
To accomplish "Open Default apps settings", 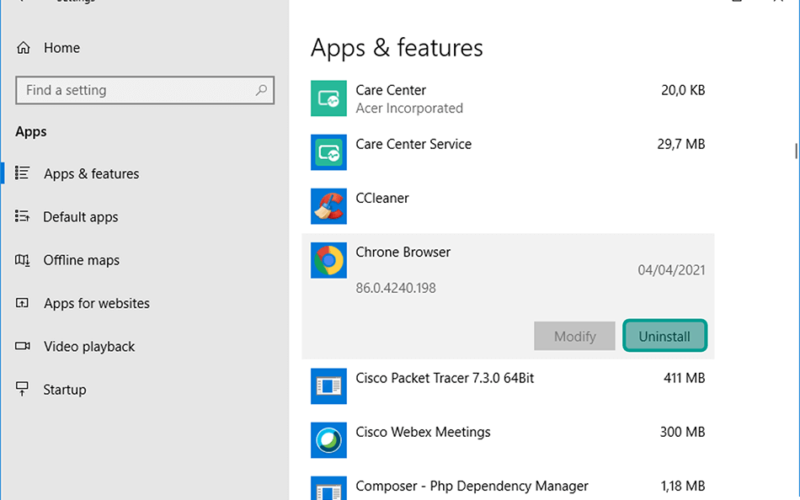I will 81,217.
